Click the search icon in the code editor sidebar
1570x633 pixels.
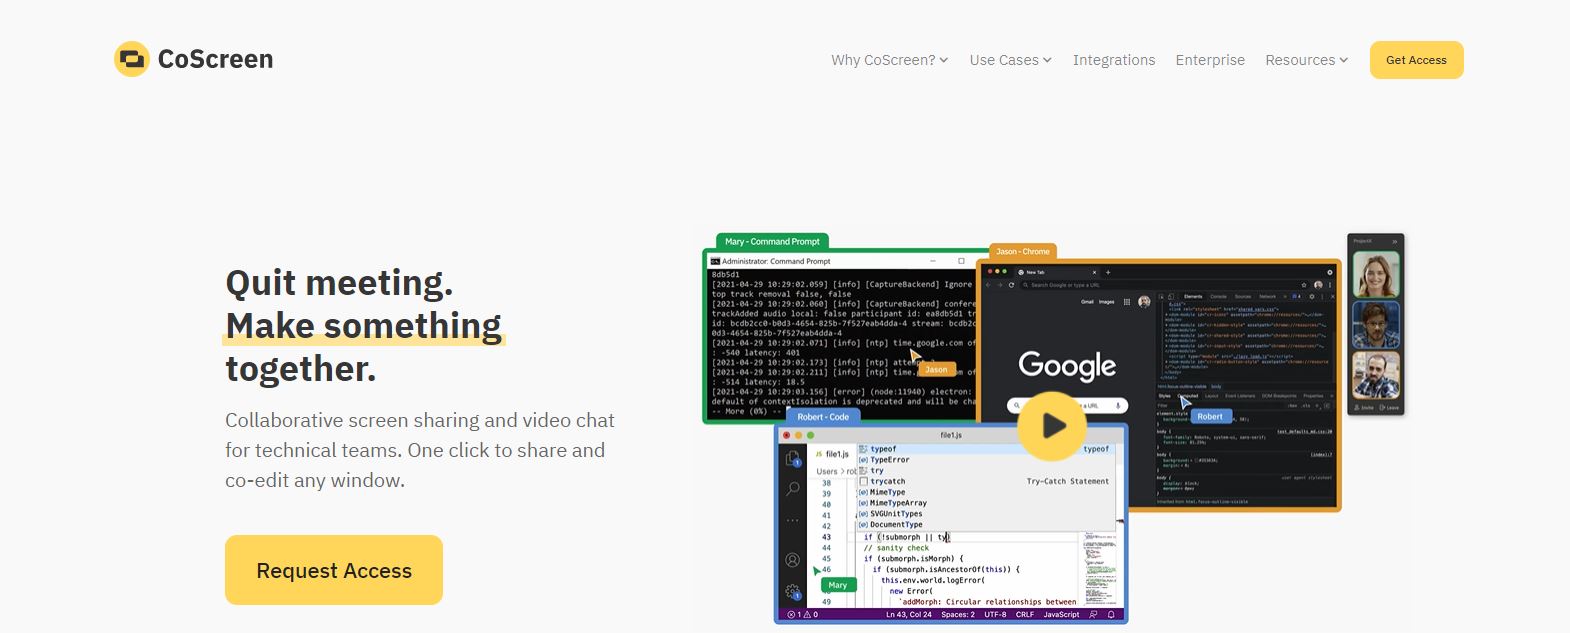pyautogui.click(x=793, y=489)
